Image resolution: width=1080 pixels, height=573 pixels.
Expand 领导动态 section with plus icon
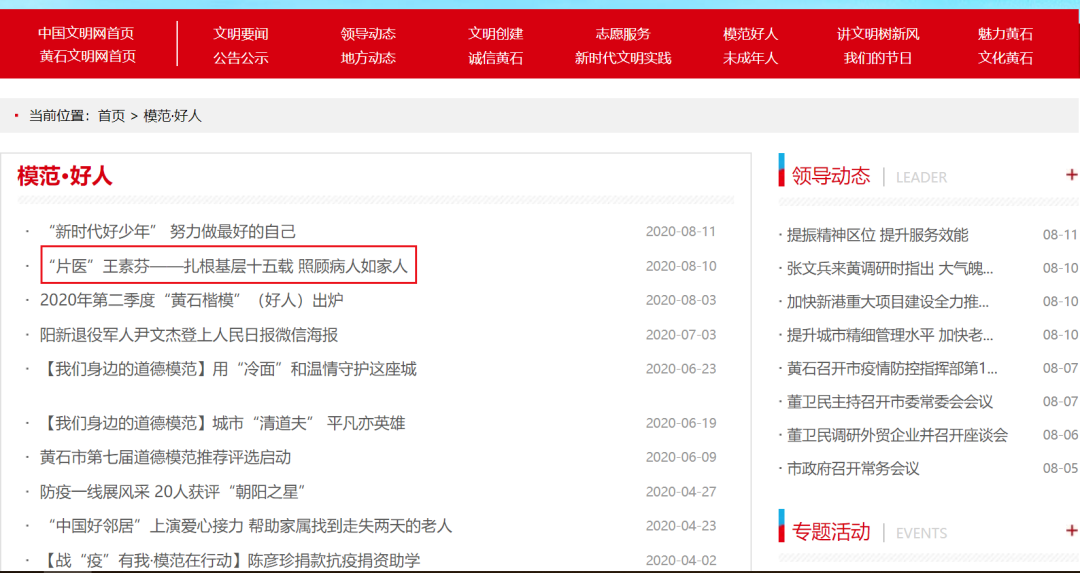(1071, 176)
